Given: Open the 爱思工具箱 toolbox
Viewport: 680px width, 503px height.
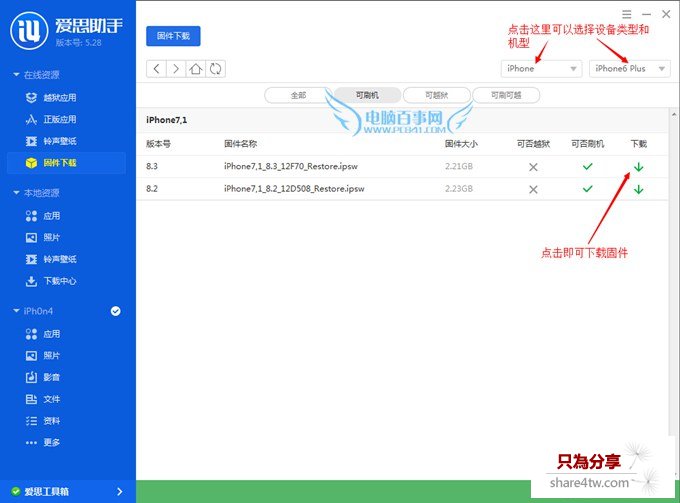Looking at the screenshot, I should pos(68,491).
